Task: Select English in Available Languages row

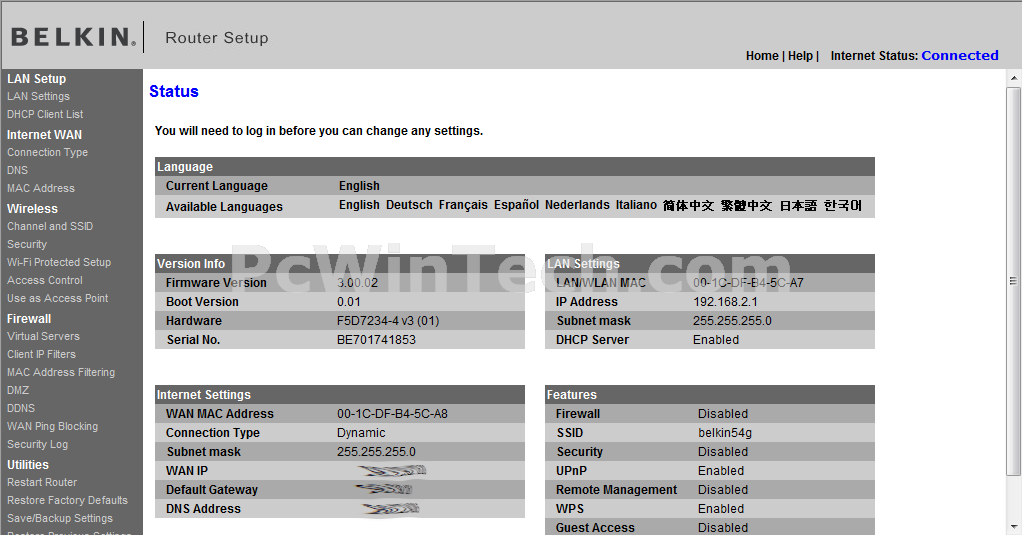Action: (358, 205)
